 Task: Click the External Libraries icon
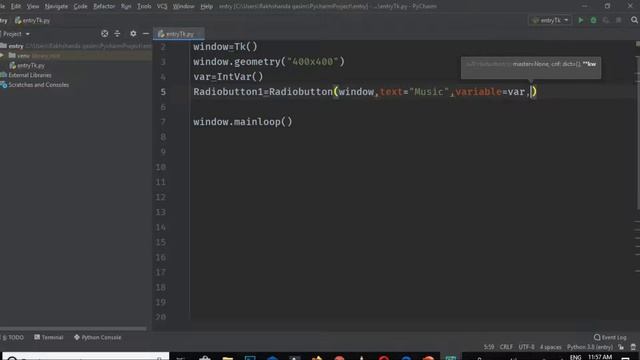pos(4,75)
